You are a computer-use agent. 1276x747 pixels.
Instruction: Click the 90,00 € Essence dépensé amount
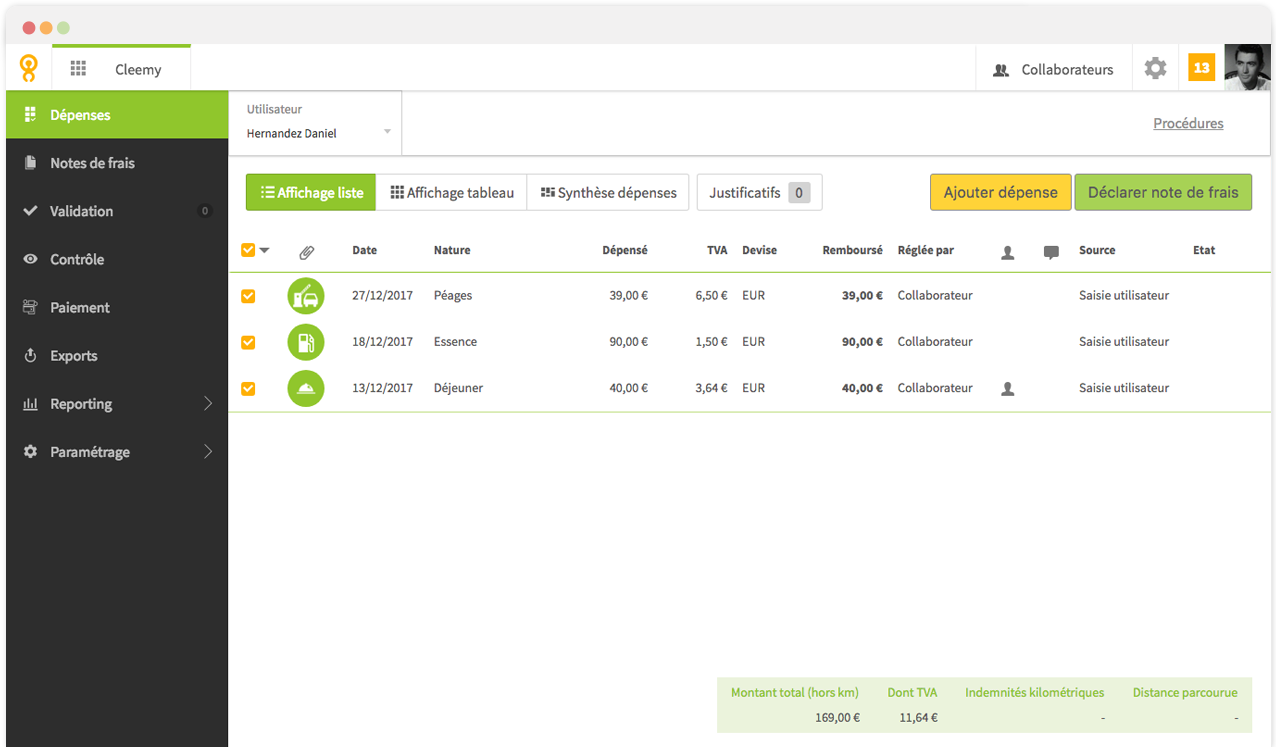[x=628, y=341]
